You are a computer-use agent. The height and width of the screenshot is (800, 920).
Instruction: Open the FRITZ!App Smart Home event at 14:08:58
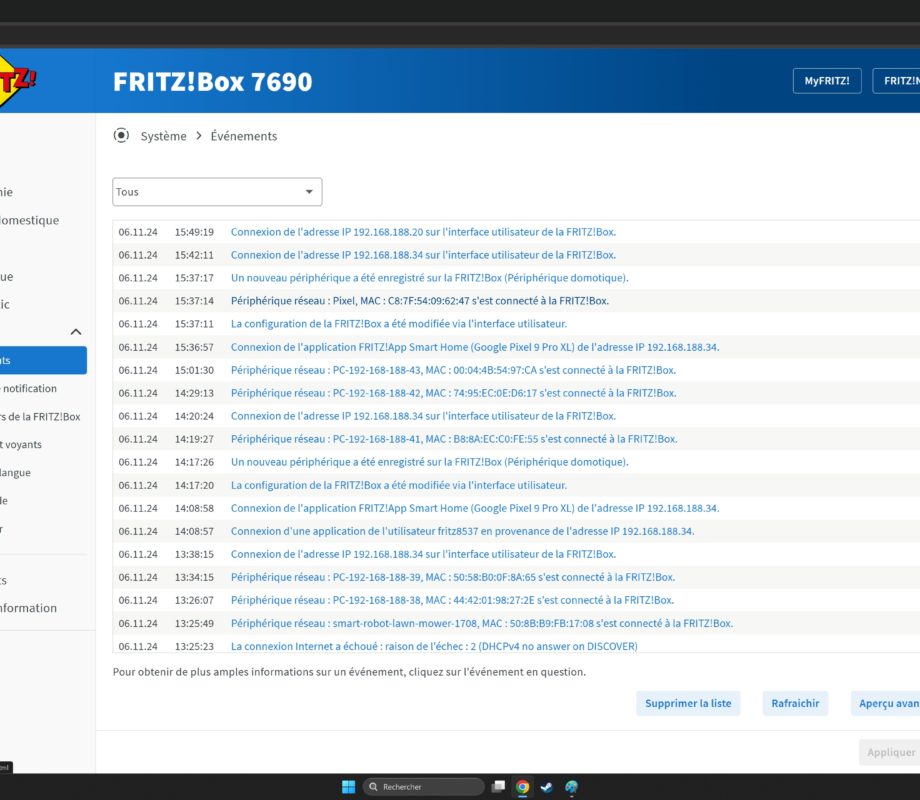pyautogui.click(x=475, y=508)
